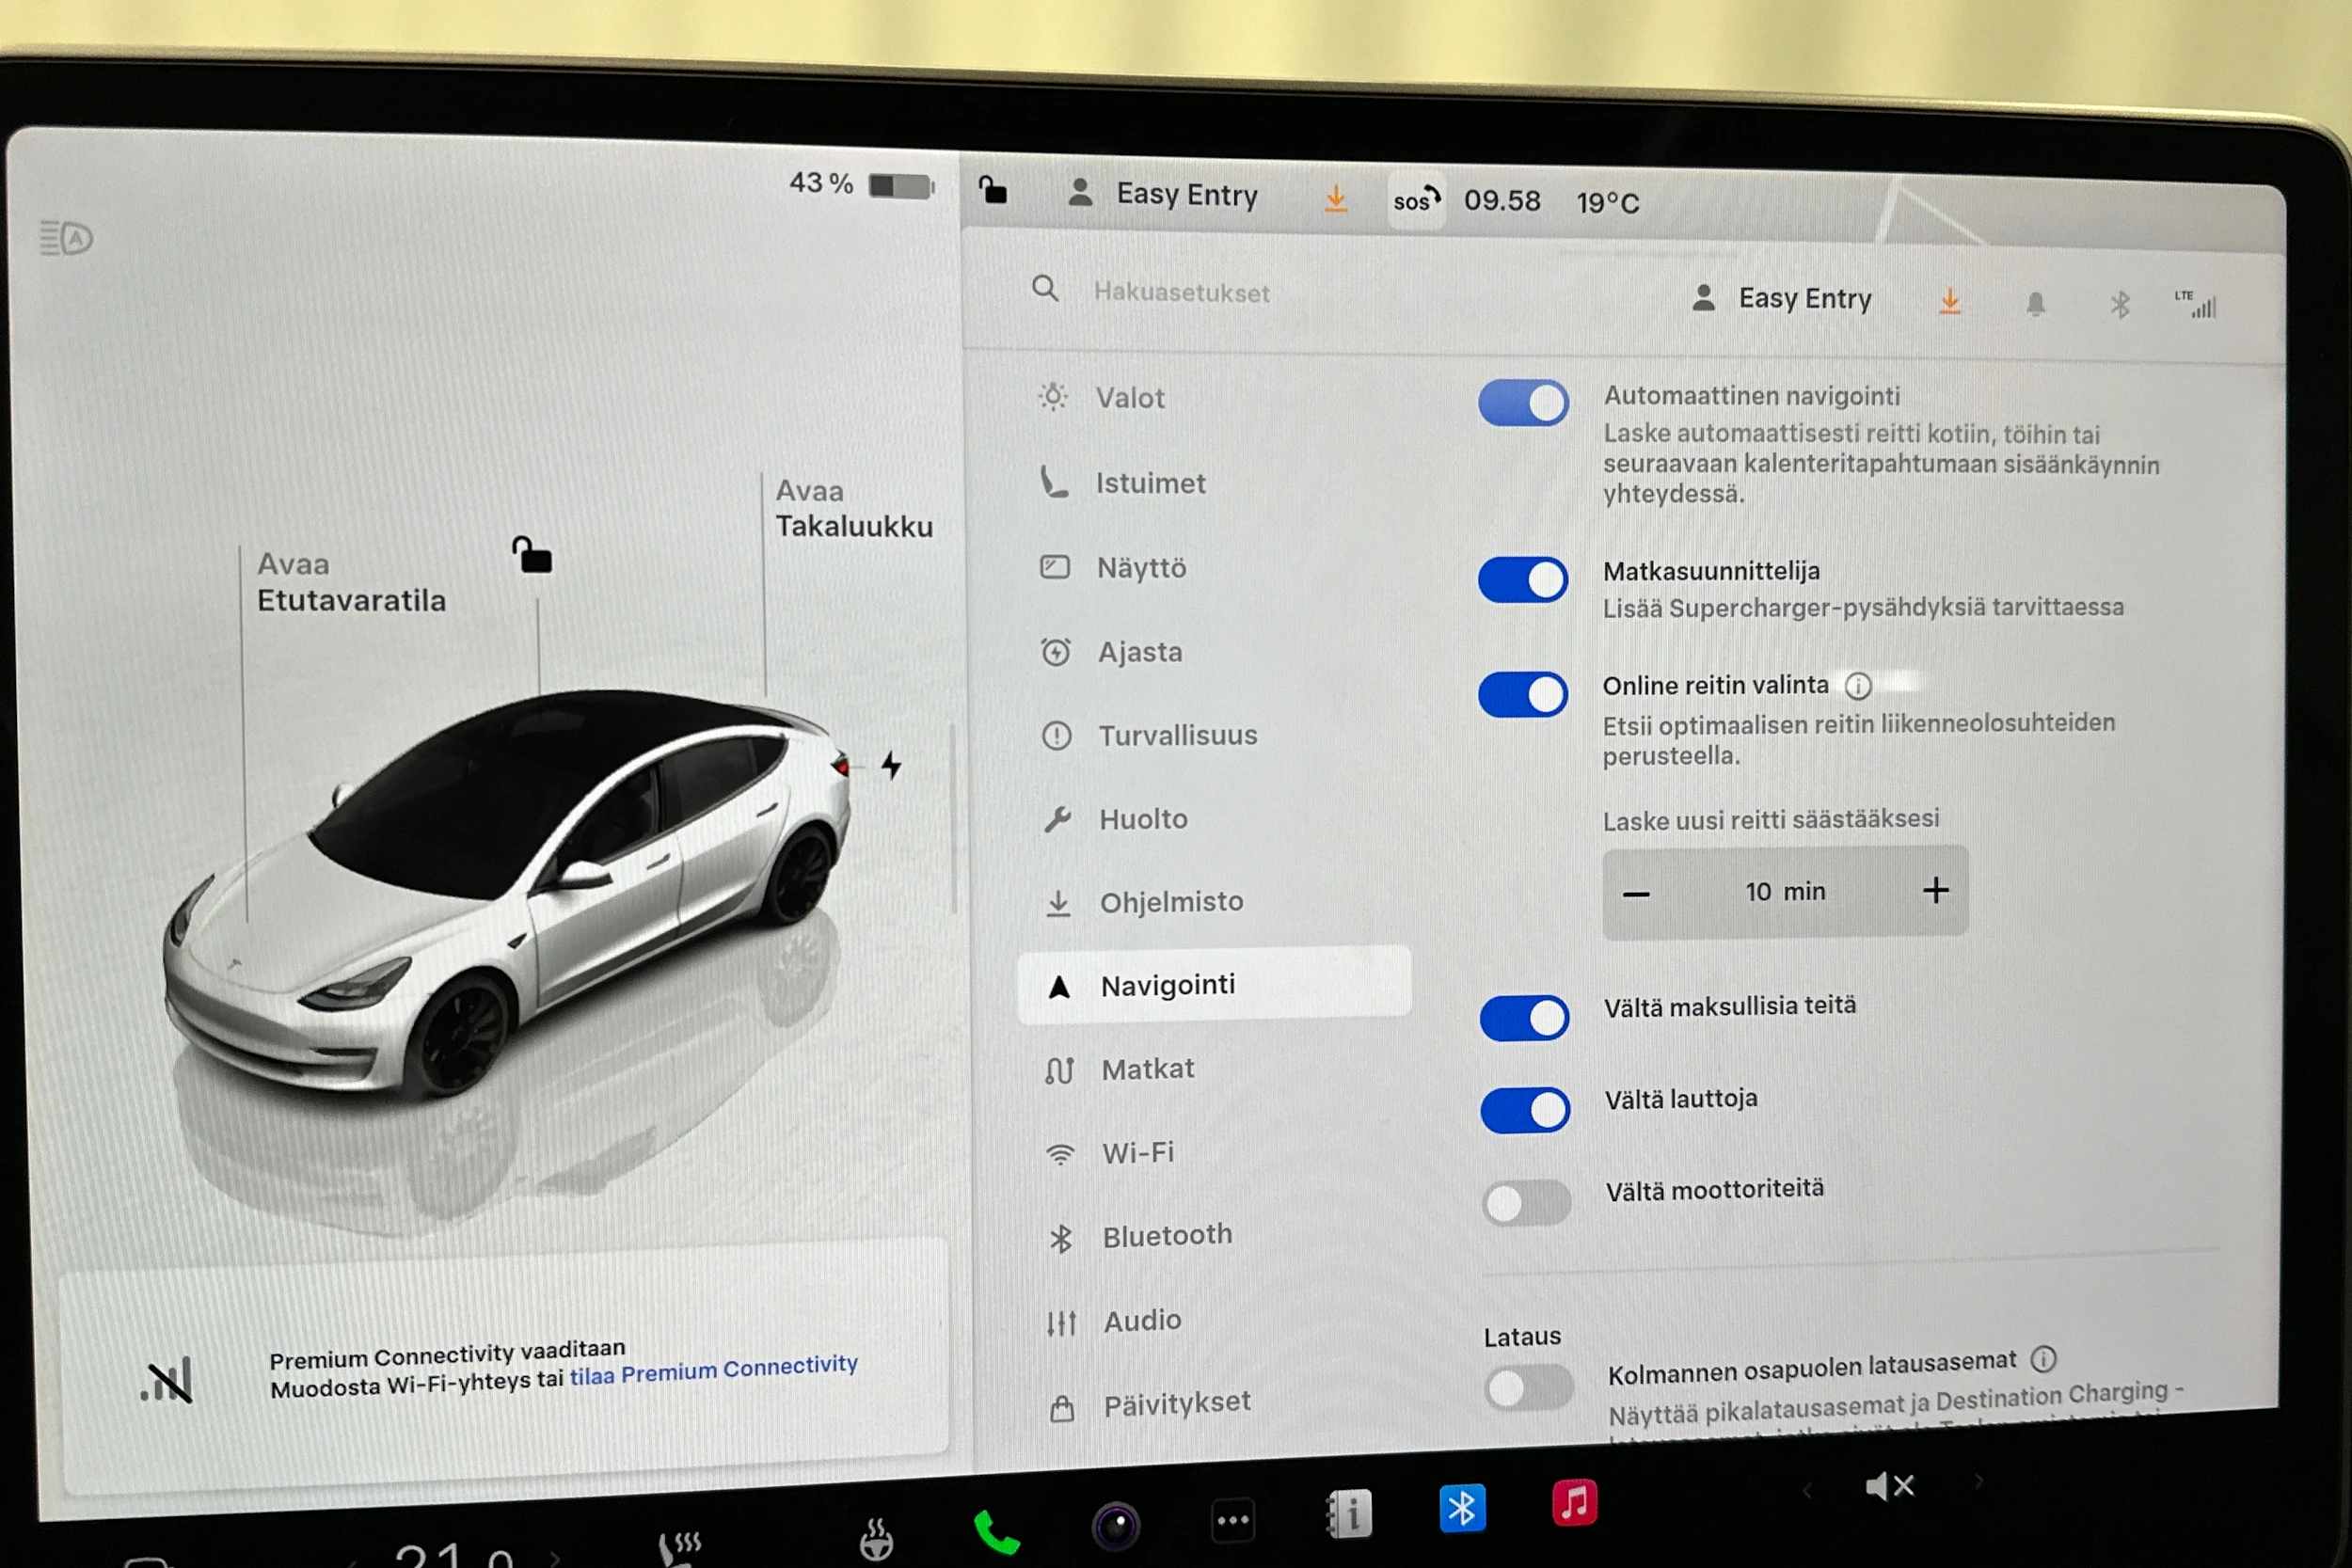
Task: Open the manual info app icon
Action: [1348, 1514]
